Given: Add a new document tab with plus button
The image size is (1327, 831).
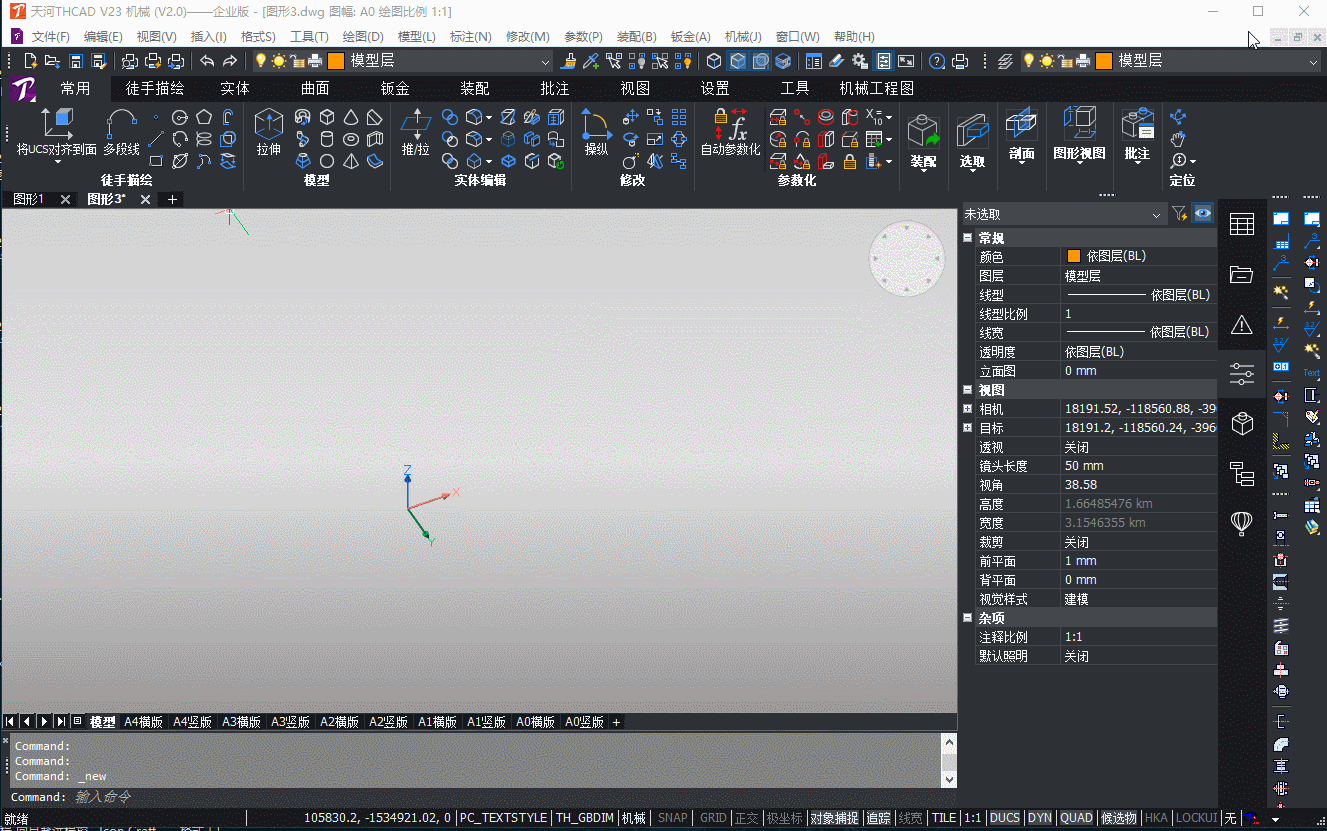Looking at the screenshot, I should 173,200.
